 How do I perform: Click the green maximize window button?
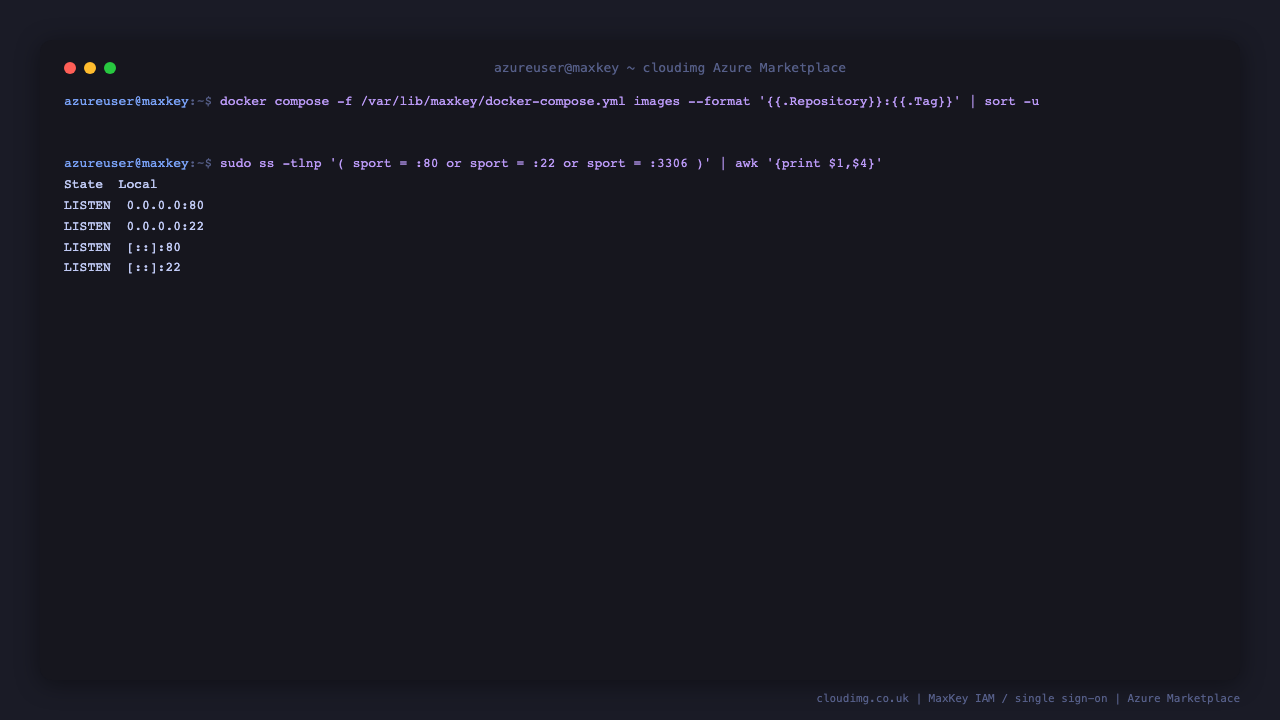(x=110, y=68)
